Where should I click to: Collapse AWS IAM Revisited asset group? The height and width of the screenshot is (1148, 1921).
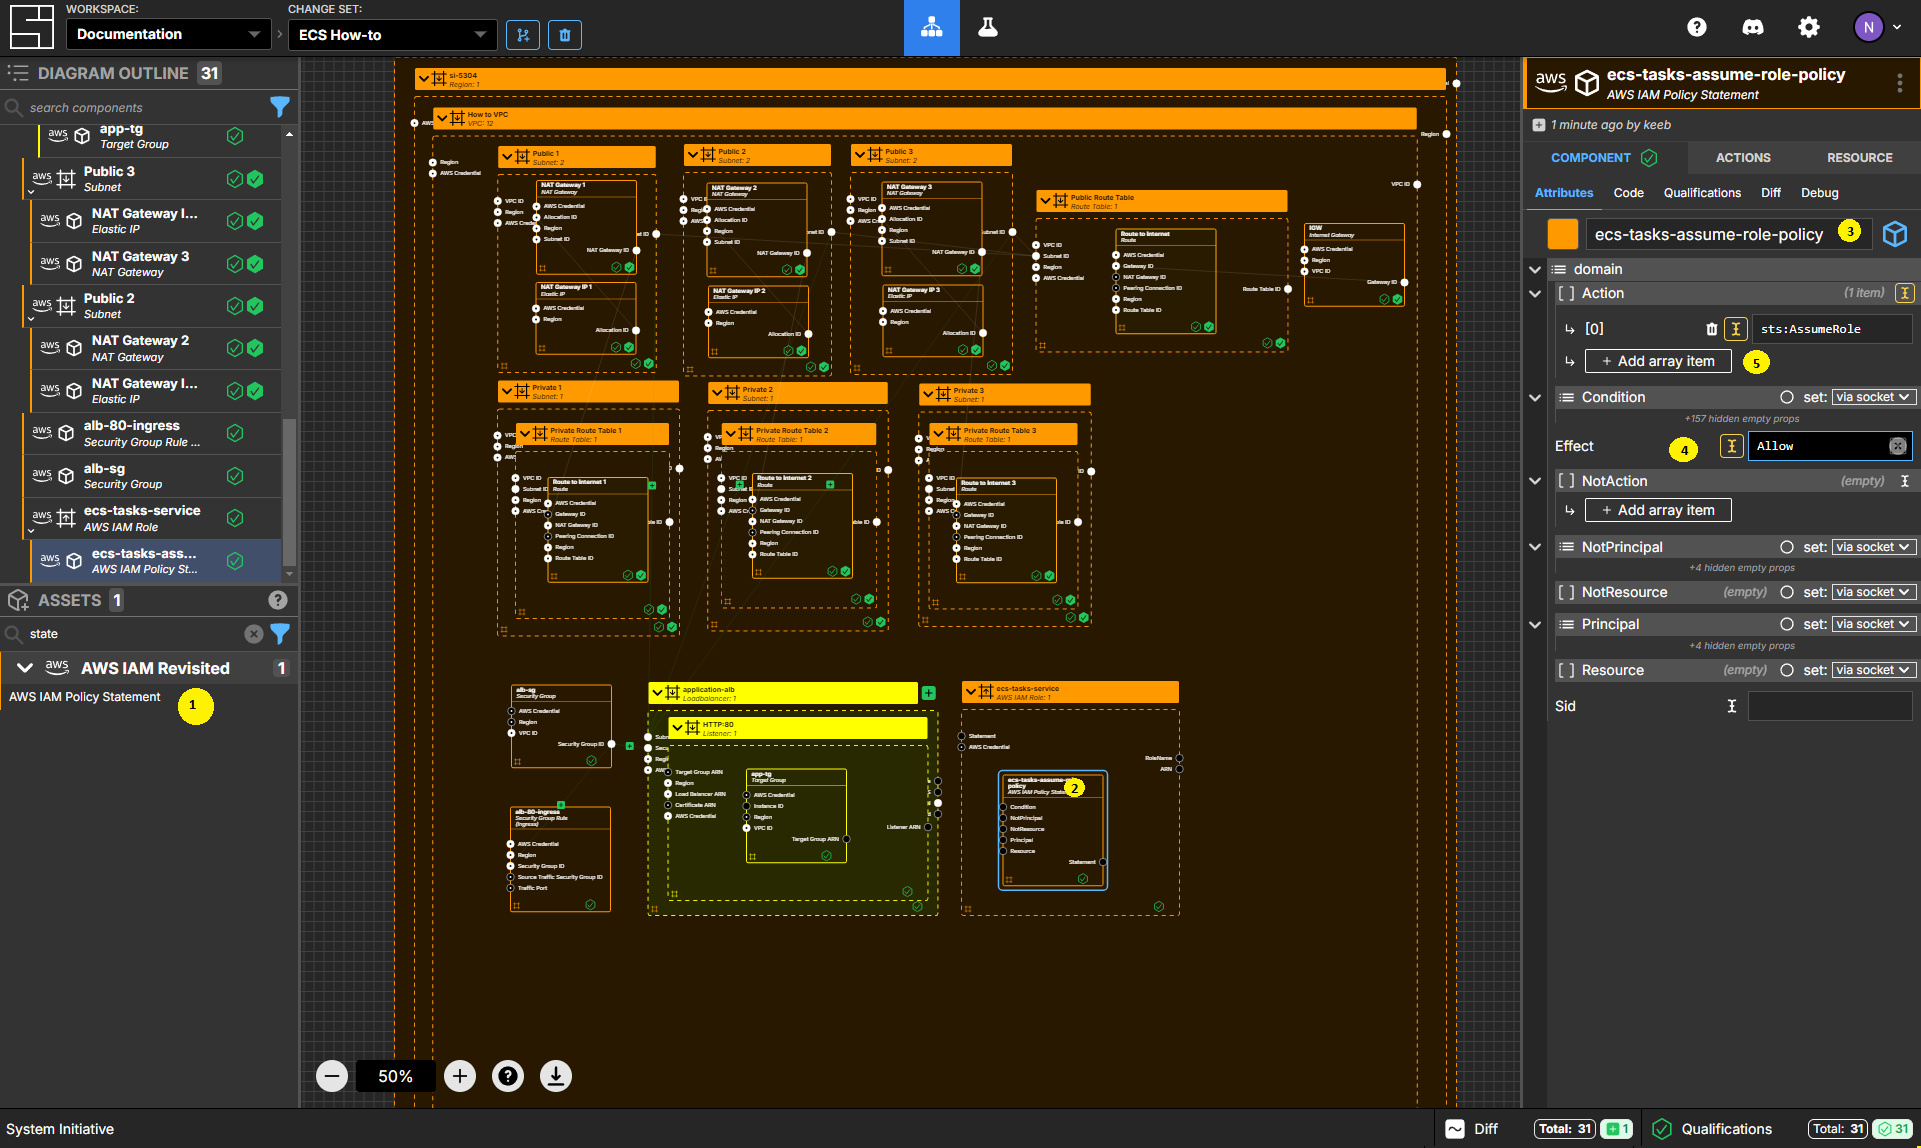click(25, 668)
